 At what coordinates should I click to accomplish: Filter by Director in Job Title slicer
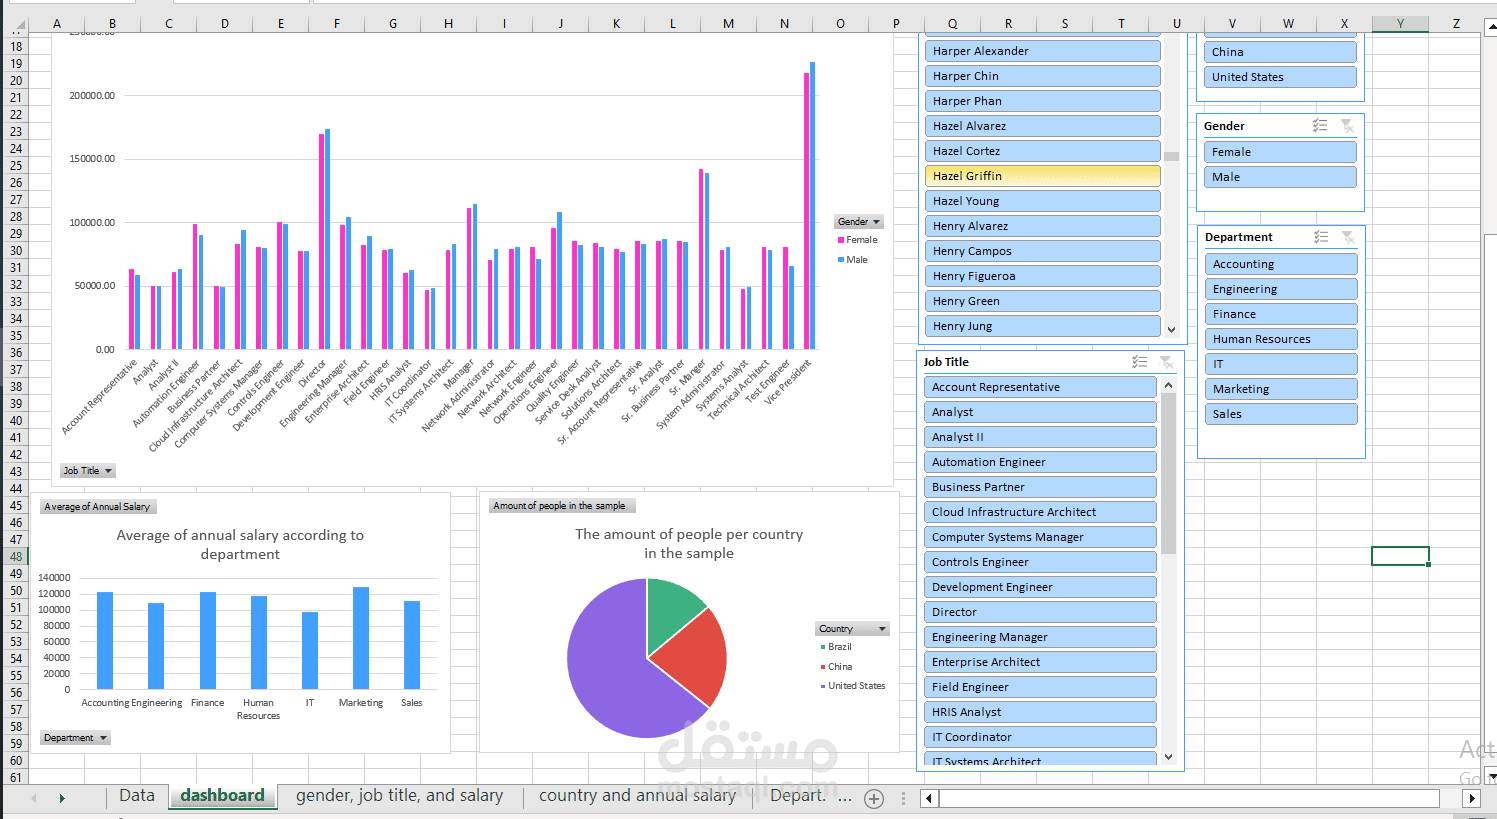1040,612
